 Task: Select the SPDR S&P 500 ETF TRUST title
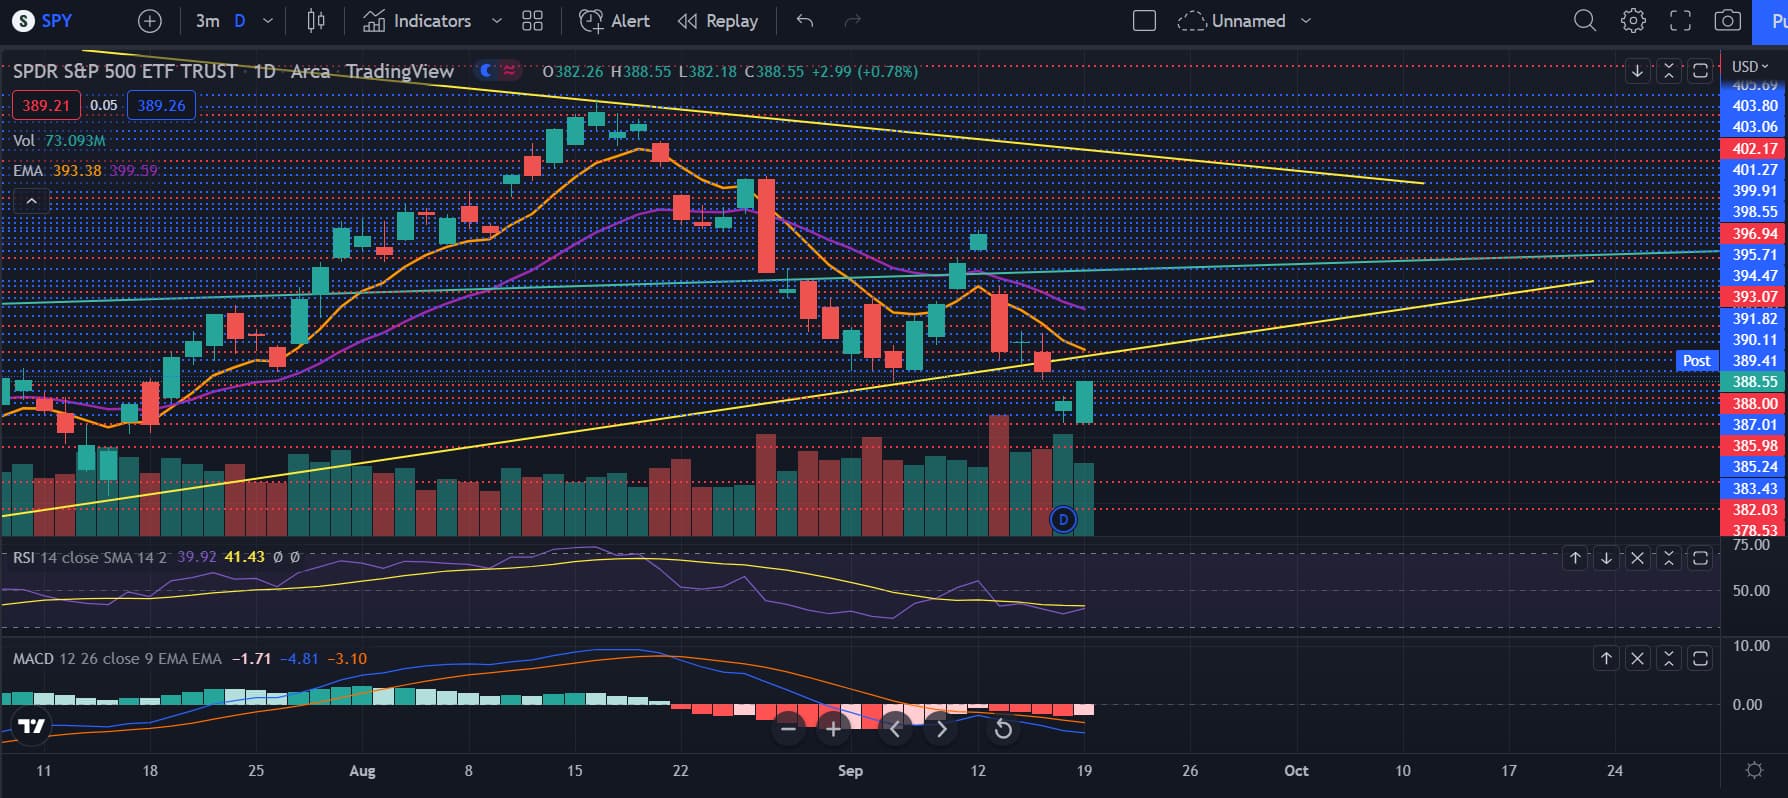point(125,71)
